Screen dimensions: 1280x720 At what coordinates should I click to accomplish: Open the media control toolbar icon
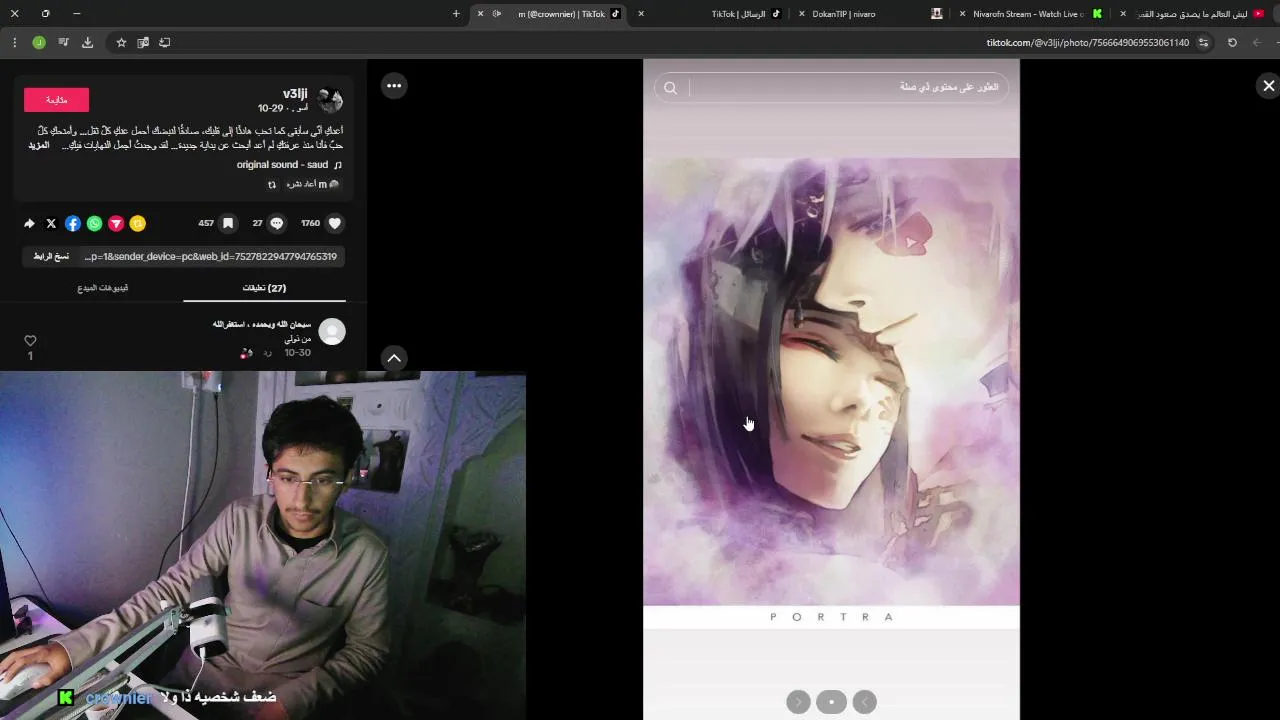point(63,43)
